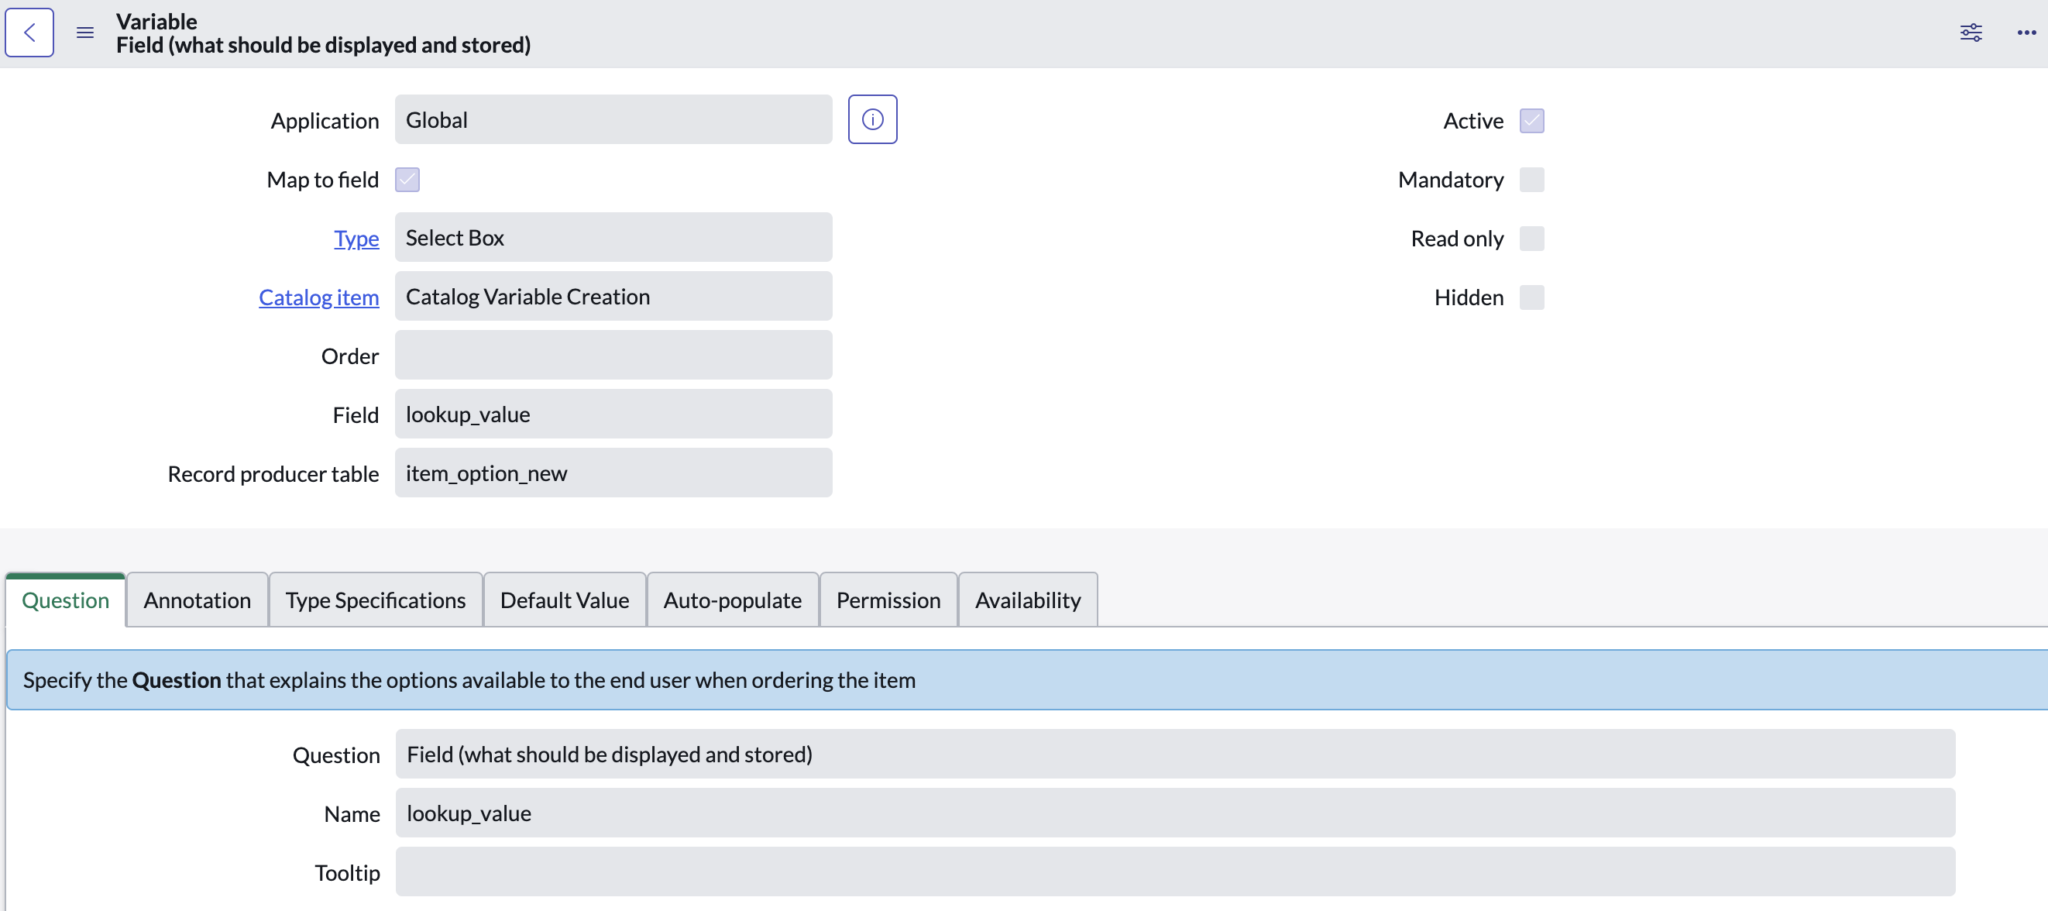
Task: Open the personalize form sliders icon
Action: pyautogui.click(x=1970, y=31)
